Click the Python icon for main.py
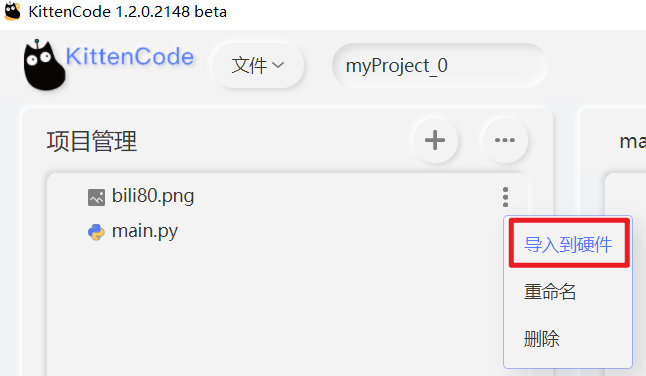 (96, 232)
